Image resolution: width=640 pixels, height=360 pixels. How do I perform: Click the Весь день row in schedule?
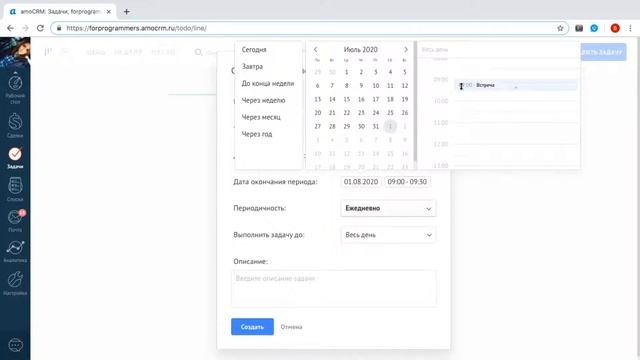[x=498, y=49]
